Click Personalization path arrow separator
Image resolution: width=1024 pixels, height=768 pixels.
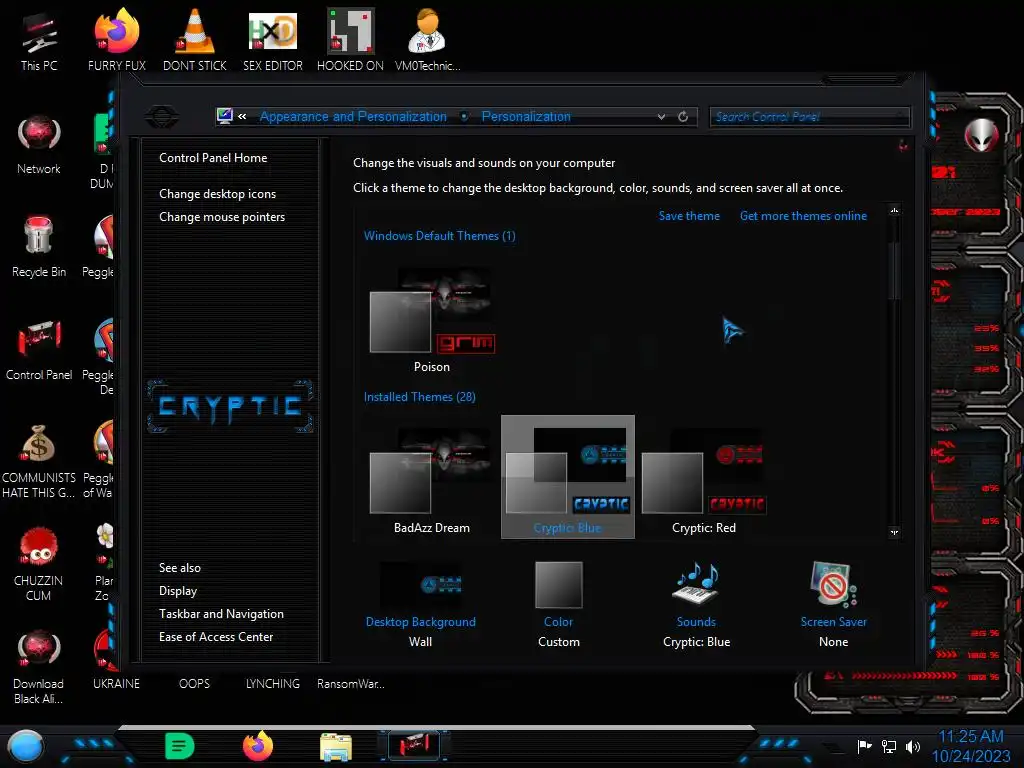pos(464,116)
